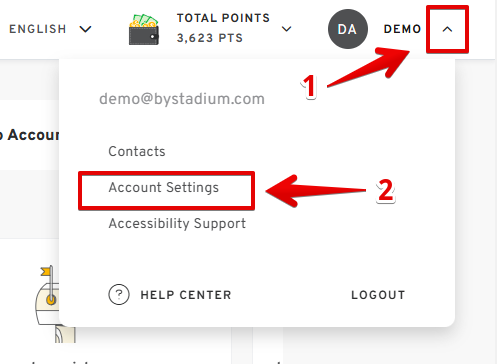Select Account Settings menu item
This screenshot has width=497, height=364.
[x=164, y=187]
